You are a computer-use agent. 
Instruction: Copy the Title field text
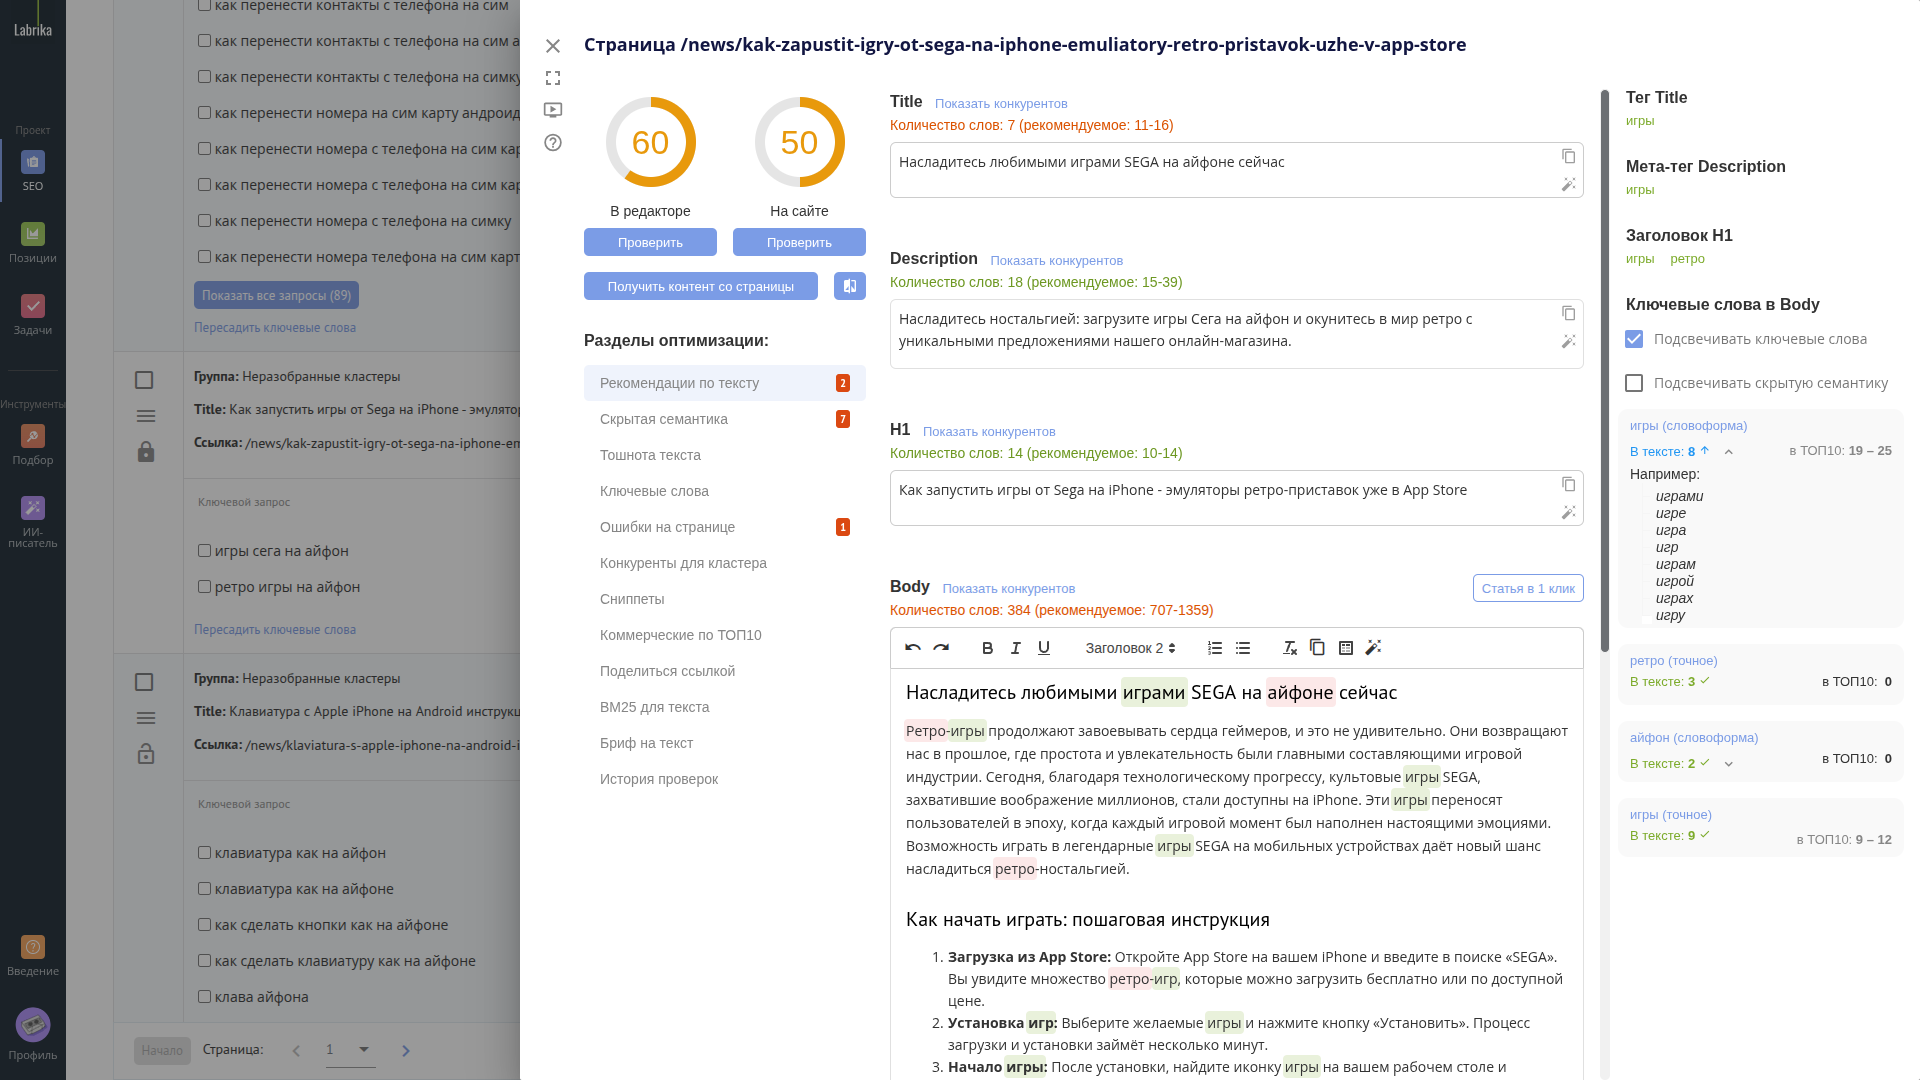pyautogui.click(x=1568, y=156)
